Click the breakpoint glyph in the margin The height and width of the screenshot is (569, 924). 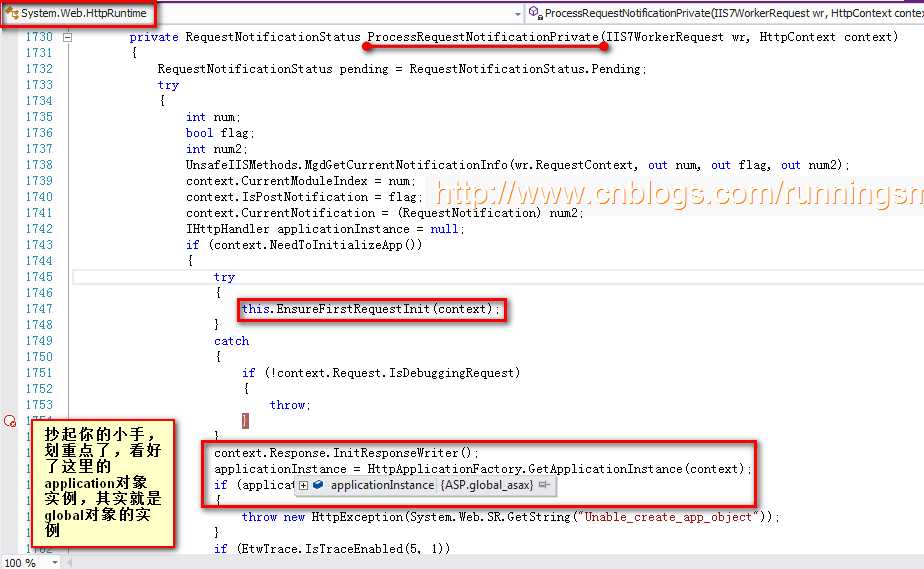click(10, 421)
